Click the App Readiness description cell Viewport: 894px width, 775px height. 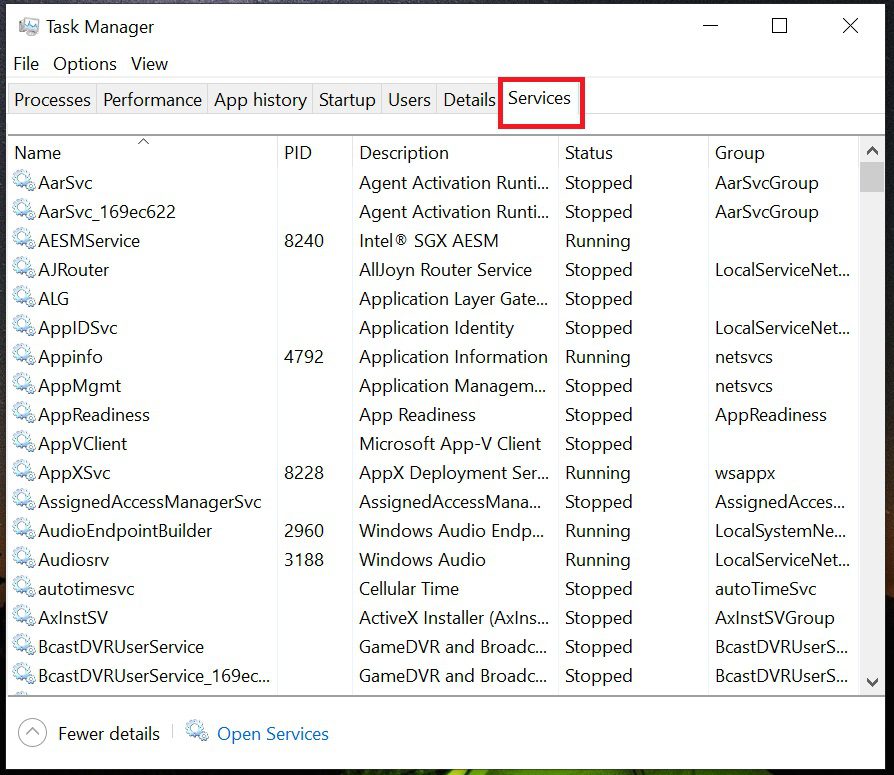coord(417,415)
